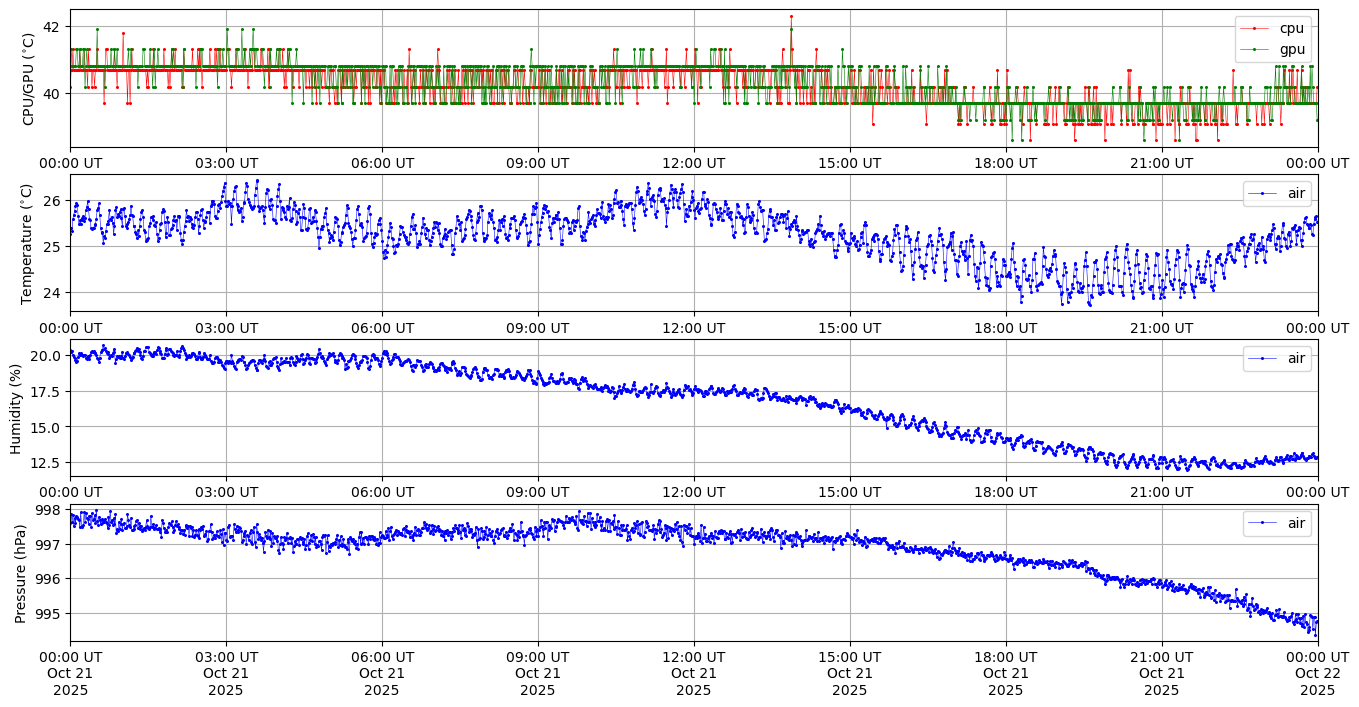Click the 995 tick on Pressure axis

48,613
